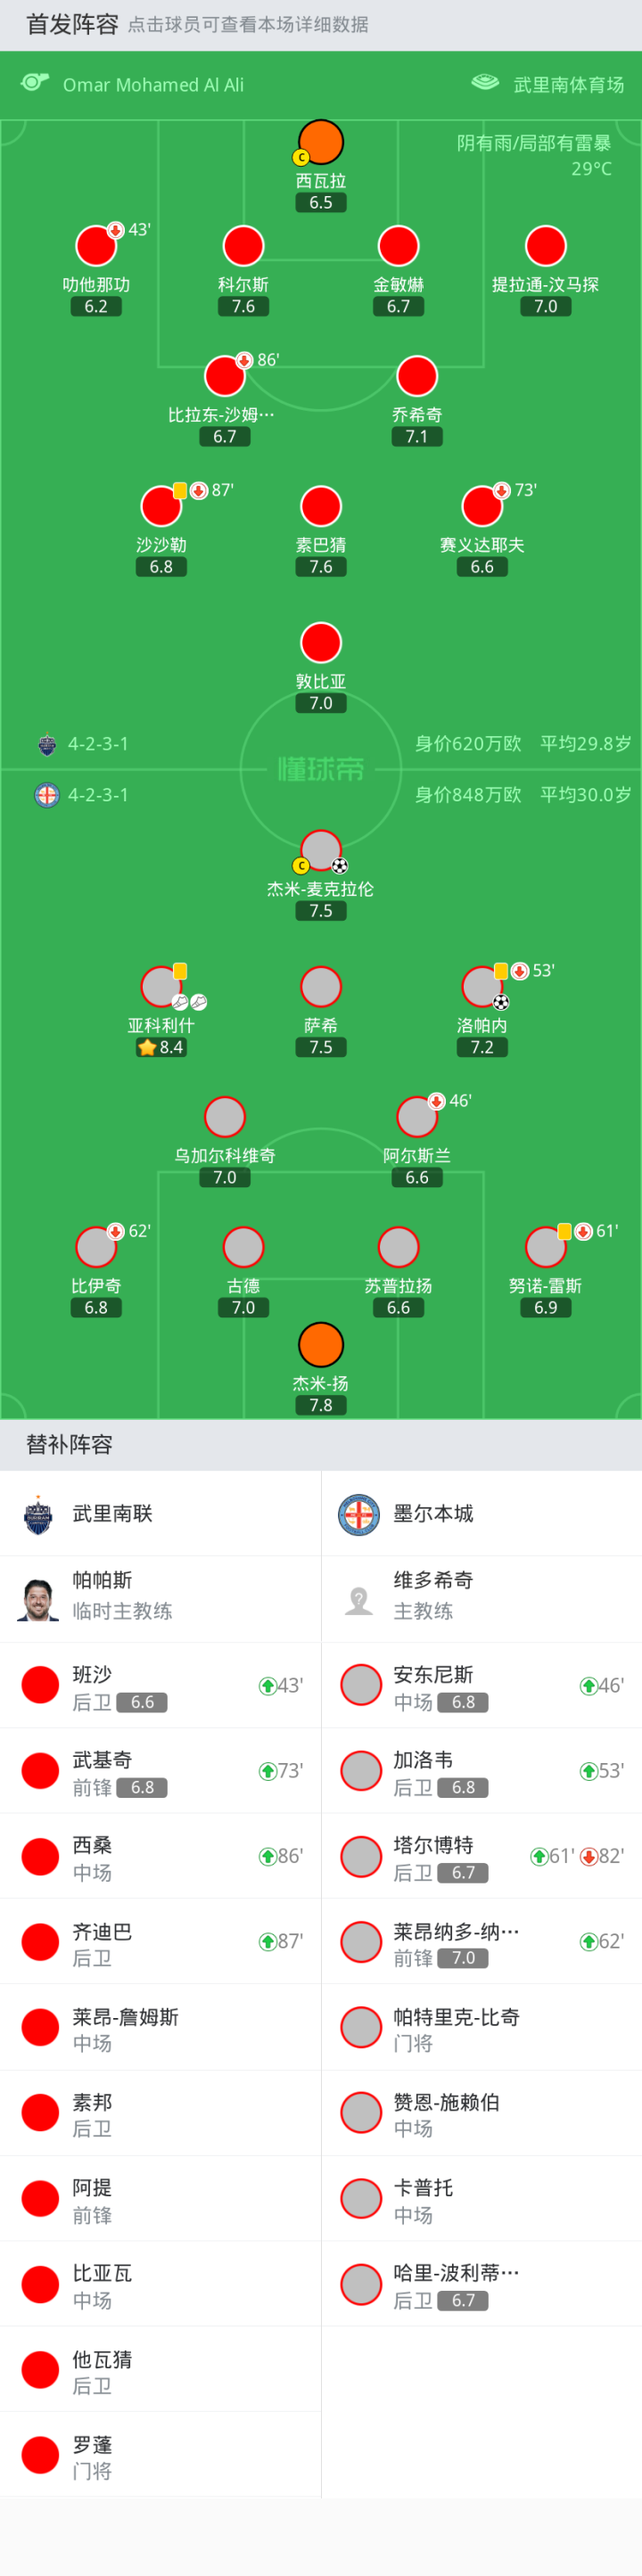The image size is (642, 2576).
Task: Click substitute 塔尔博特 in the list
Action: (481, 1857)
